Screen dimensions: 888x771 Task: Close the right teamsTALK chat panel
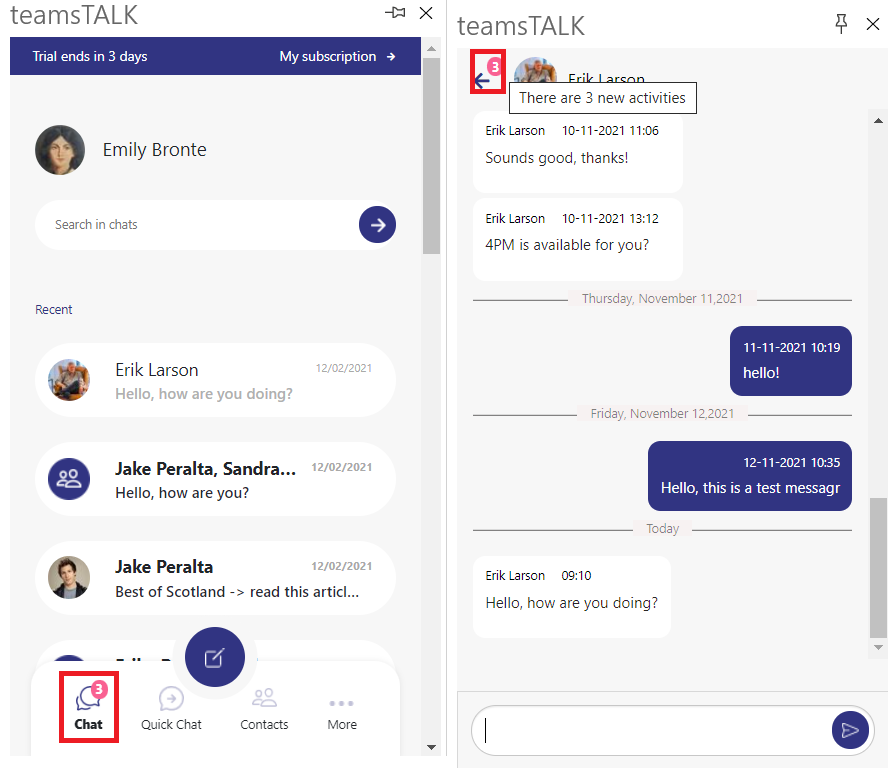point(873,24)
